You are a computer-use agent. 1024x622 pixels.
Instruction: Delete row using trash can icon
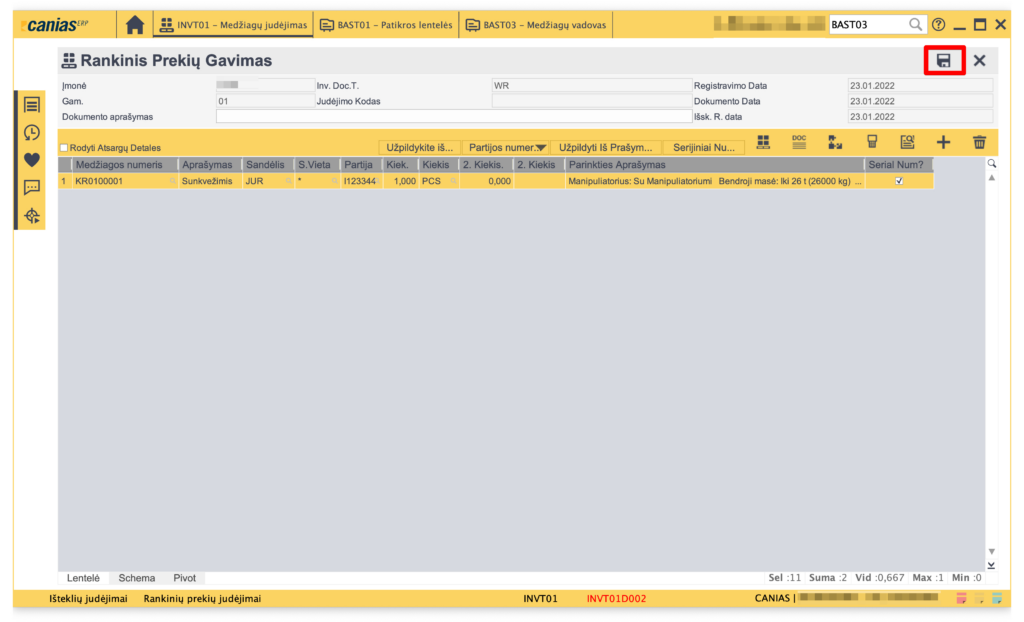(979, 143)
